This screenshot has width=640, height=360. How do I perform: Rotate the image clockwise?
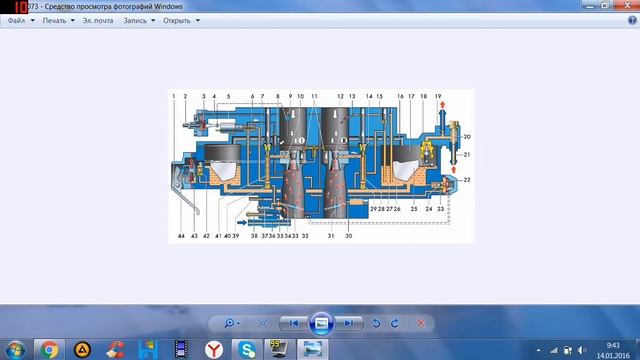(395, 323)
